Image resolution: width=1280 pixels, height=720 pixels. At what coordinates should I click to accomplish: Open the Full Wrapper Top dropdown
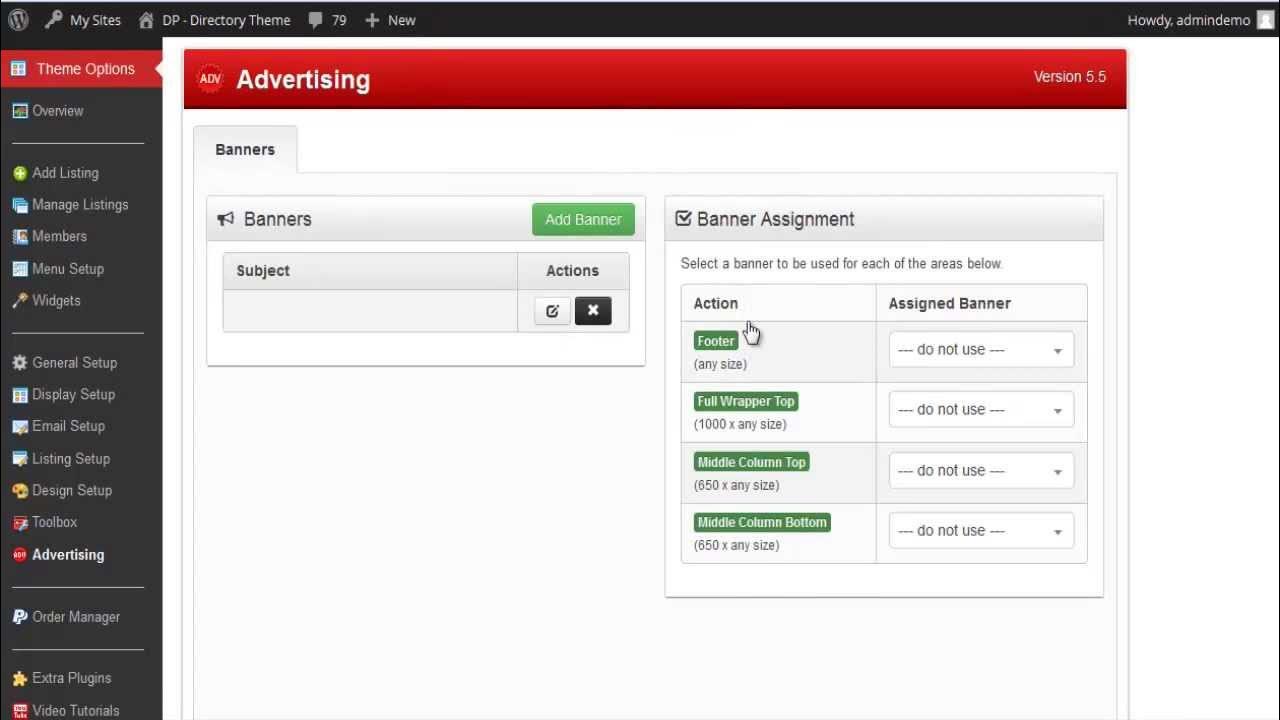coord(980,409)
